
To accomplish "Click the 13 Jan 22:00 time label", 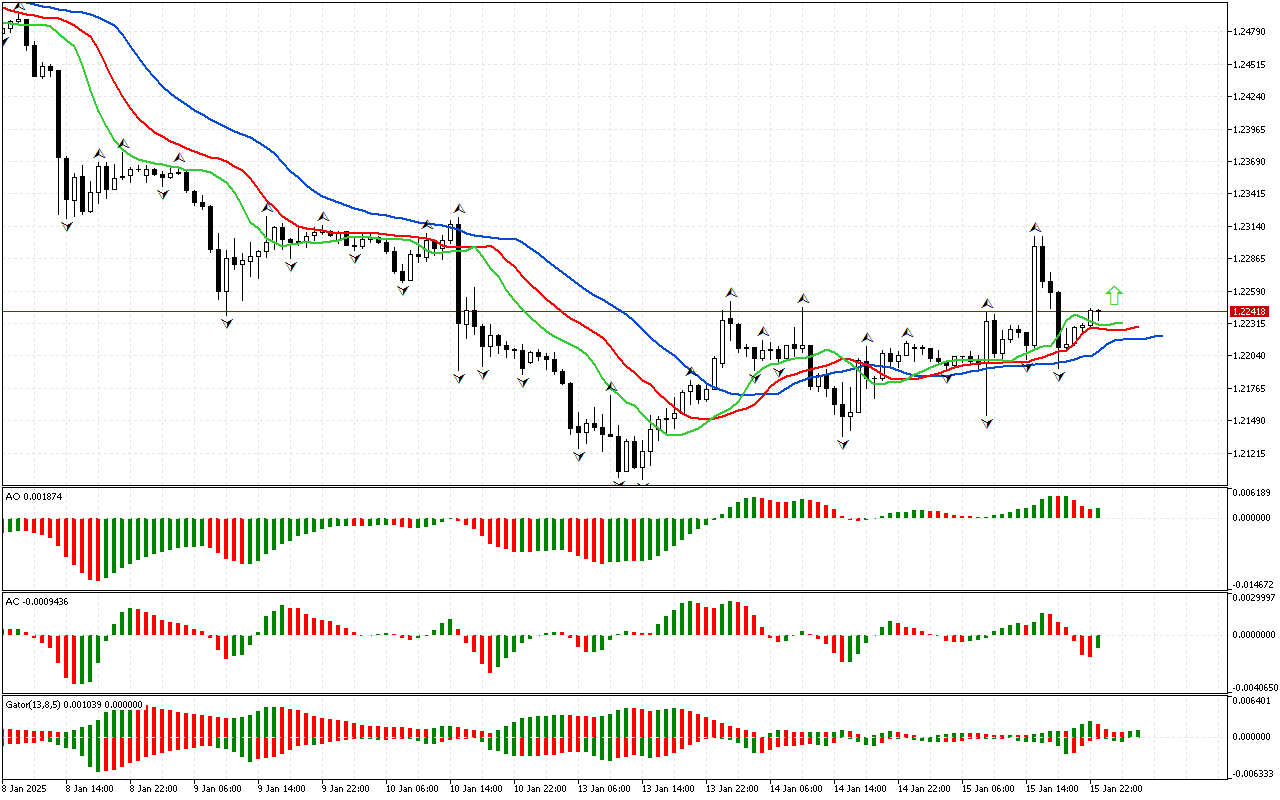I will coord(731,789).
